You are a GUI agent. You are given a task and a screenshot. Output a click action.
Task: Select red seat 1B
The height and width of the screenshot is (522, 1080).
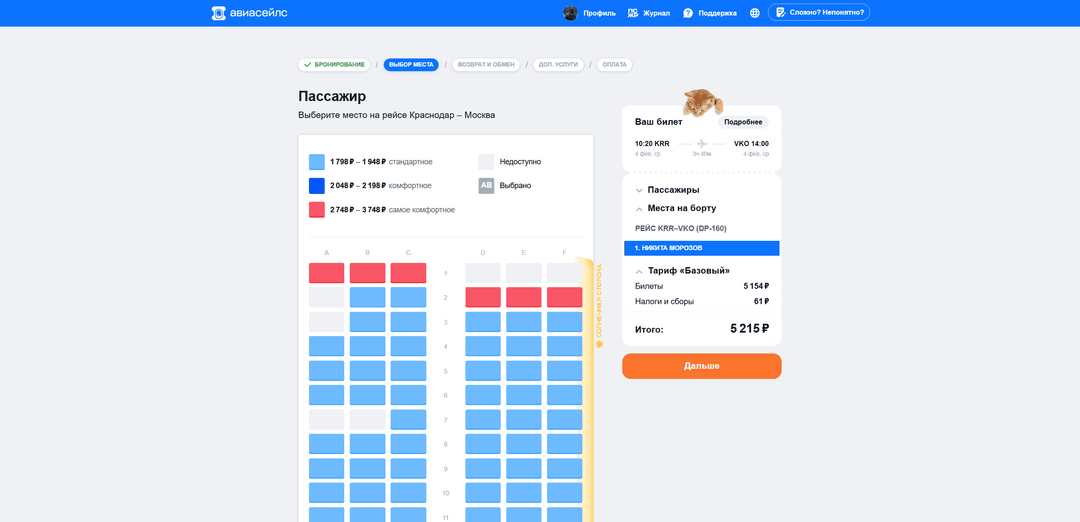(x=368, y=273)
